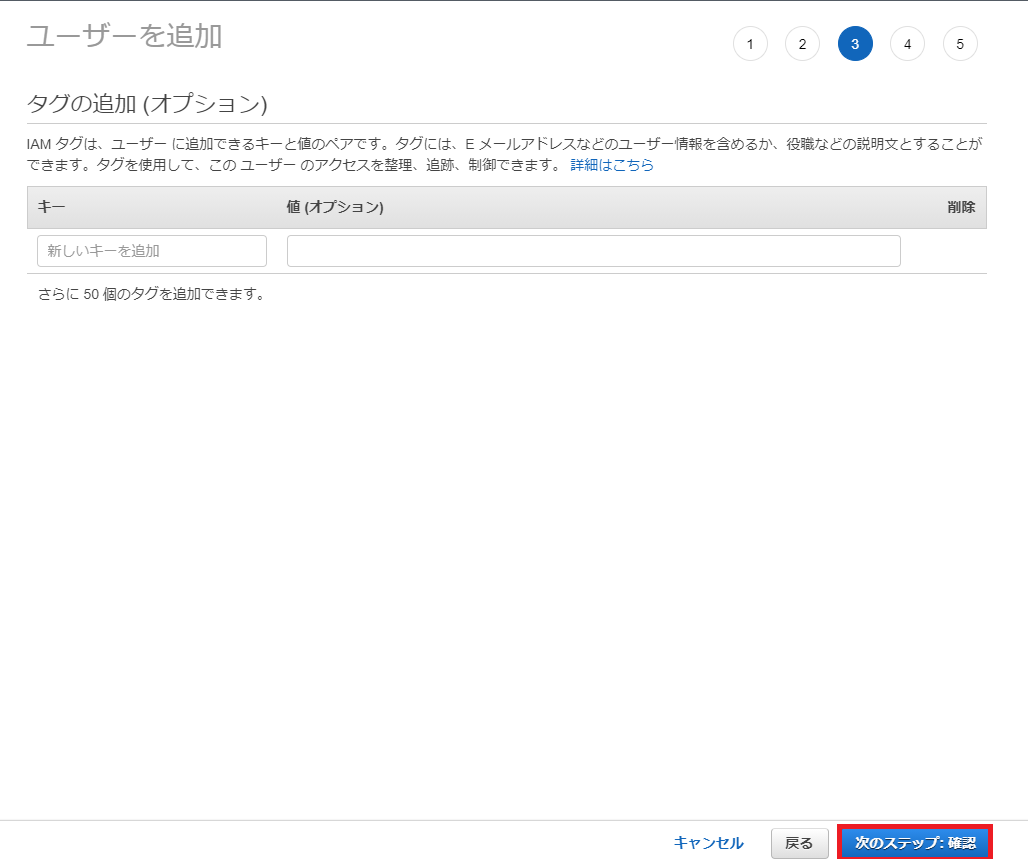Click the step 1 circle indicator
Screen dimensions: 1028x859
coord(750,43)
